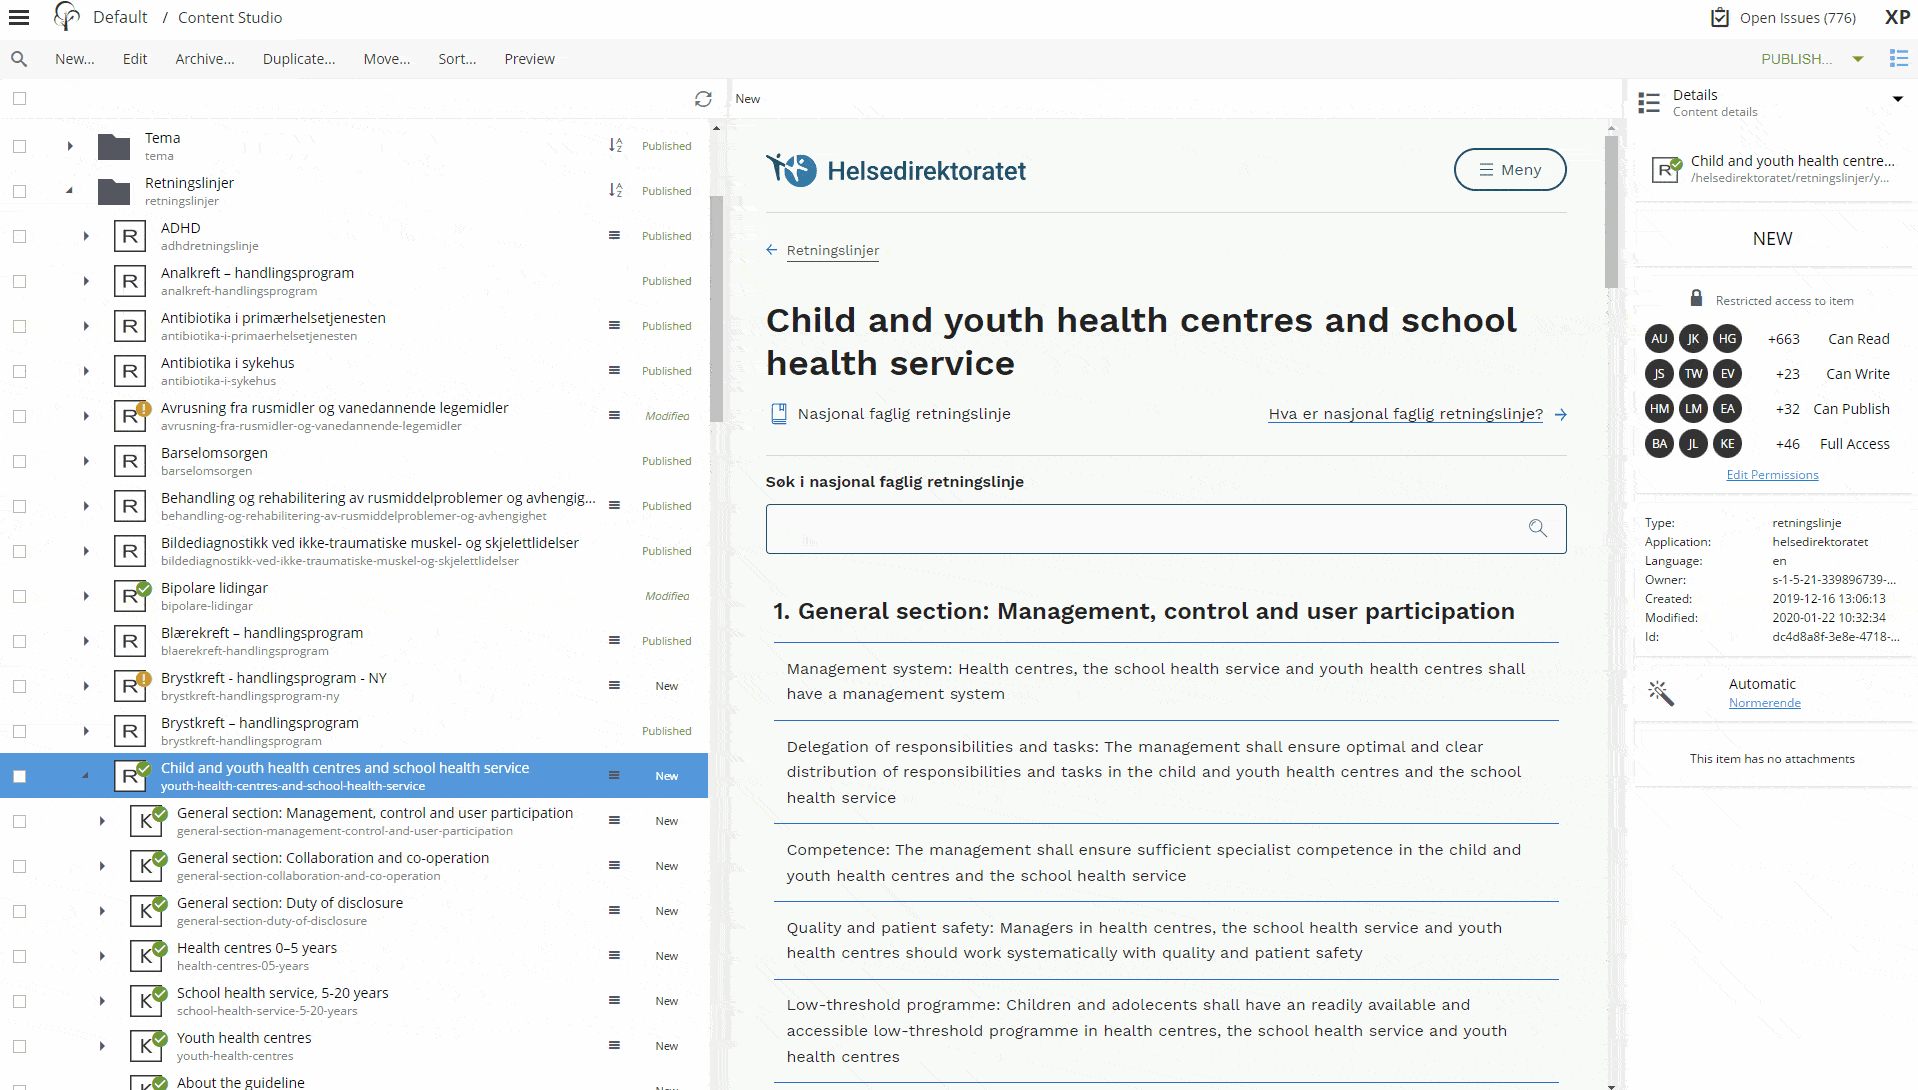
Task: Click the preview pane vertical scrollbar
Action: tap(1611, 212)
